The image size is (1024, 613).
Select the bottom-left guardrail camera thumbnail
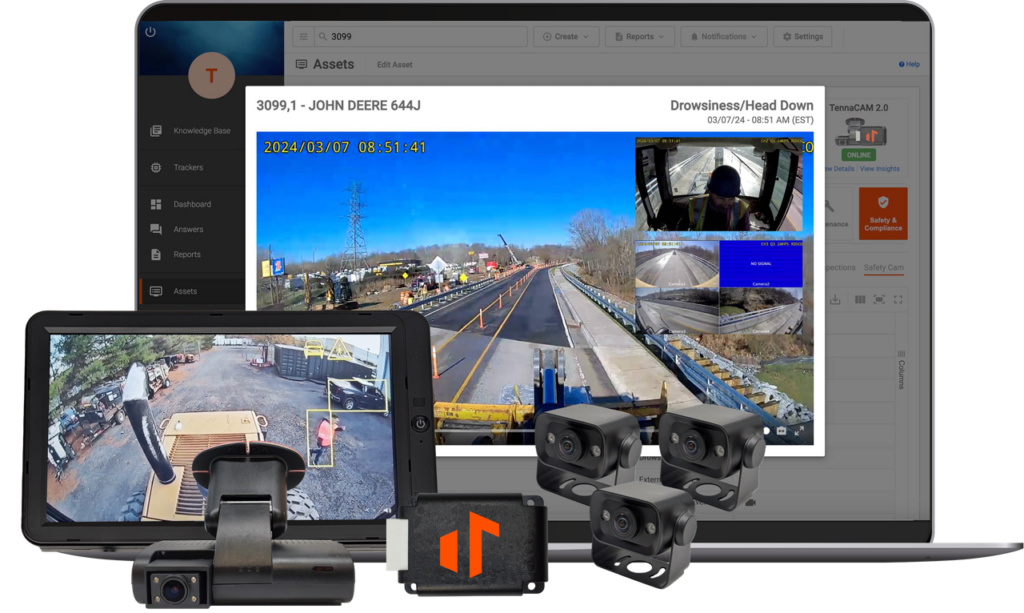click(x=677, y=311)
